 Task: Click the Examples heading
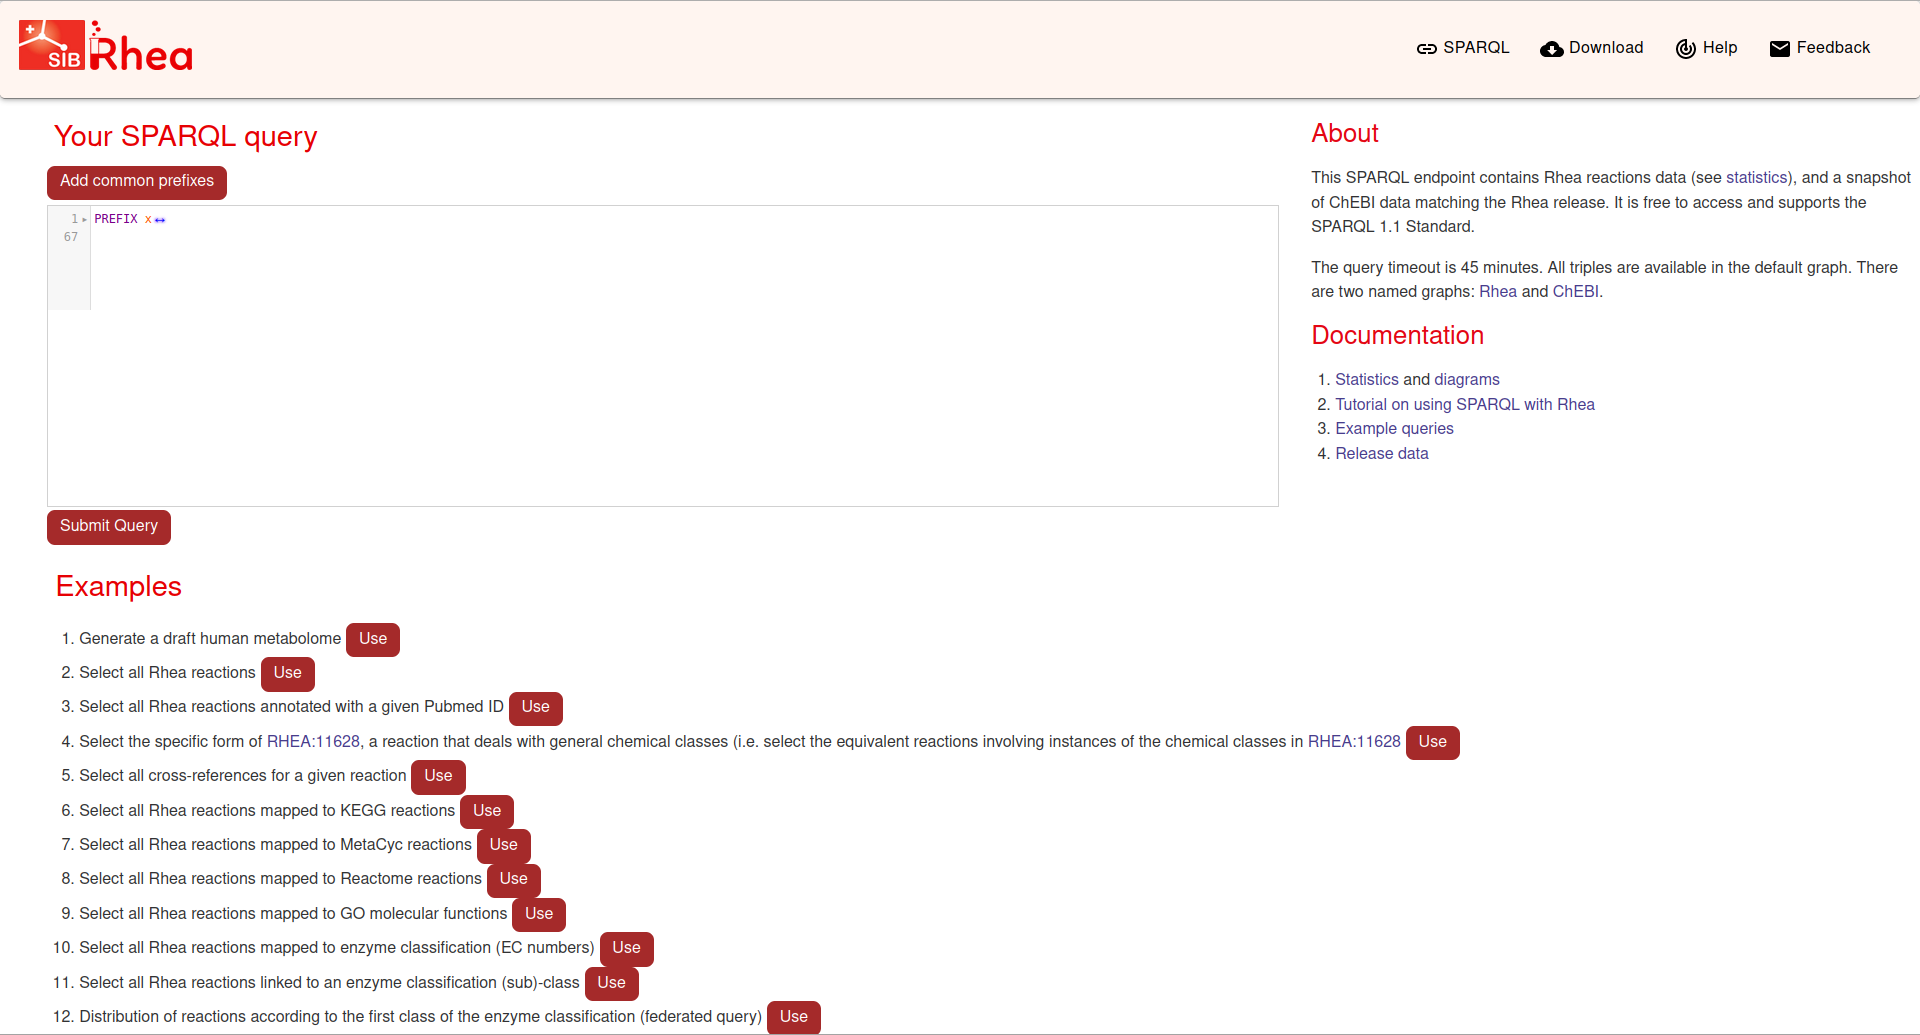click(x=119, y=587)
